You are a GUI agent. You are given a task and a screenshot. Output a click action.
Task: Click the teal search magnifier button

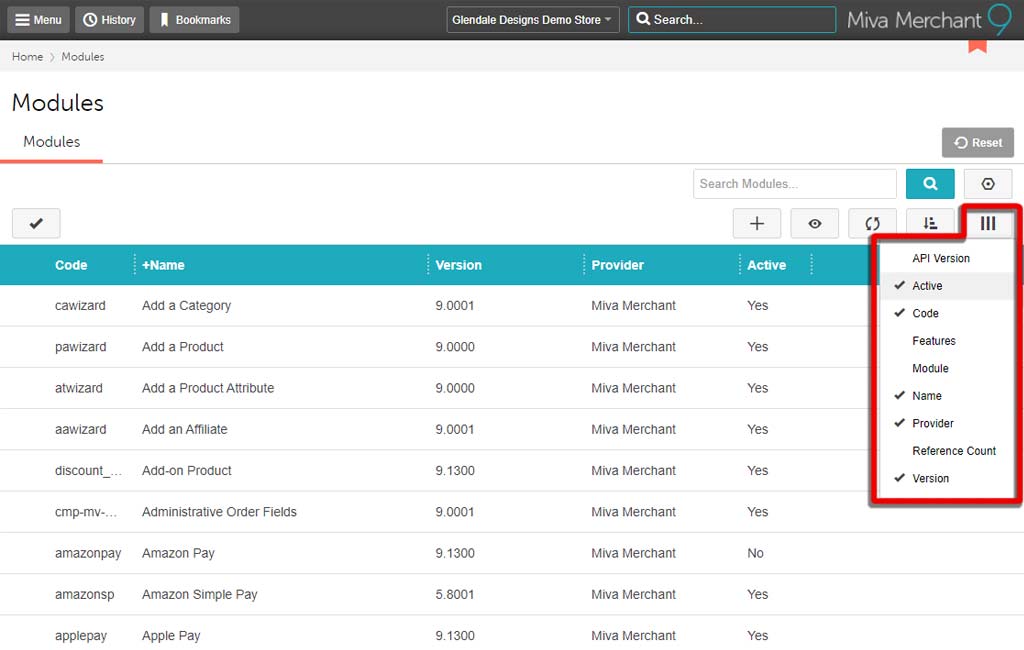[x=930, y=184]
